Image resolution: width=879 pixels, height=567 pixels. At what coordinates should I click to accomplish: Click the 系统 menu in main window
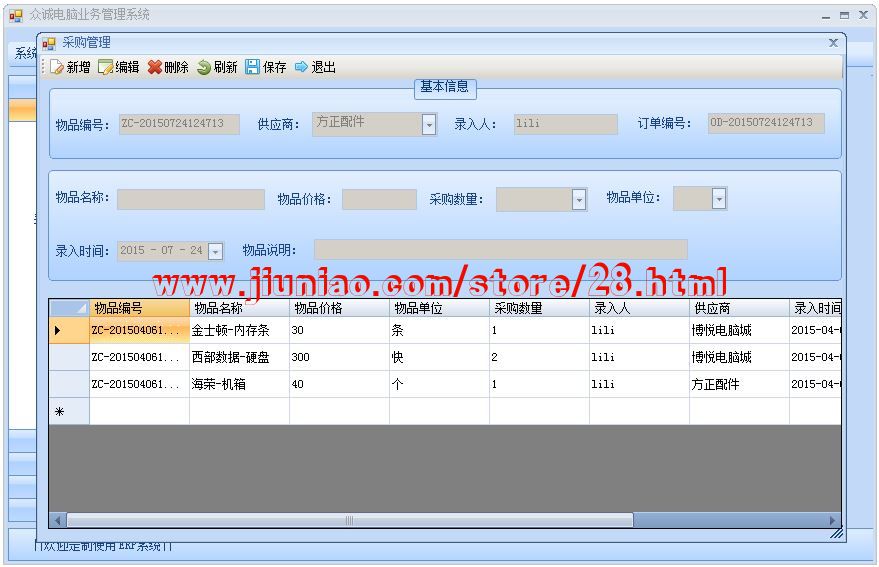[x=25, y=53]
